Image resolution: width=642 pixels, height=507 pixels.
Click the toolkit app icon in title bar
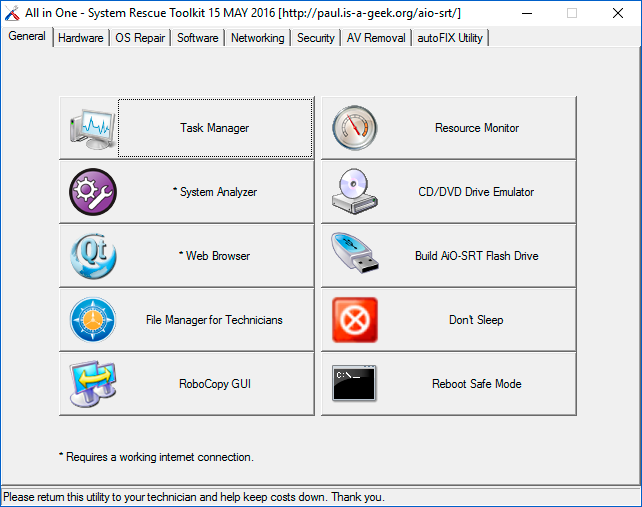[12, 13]
